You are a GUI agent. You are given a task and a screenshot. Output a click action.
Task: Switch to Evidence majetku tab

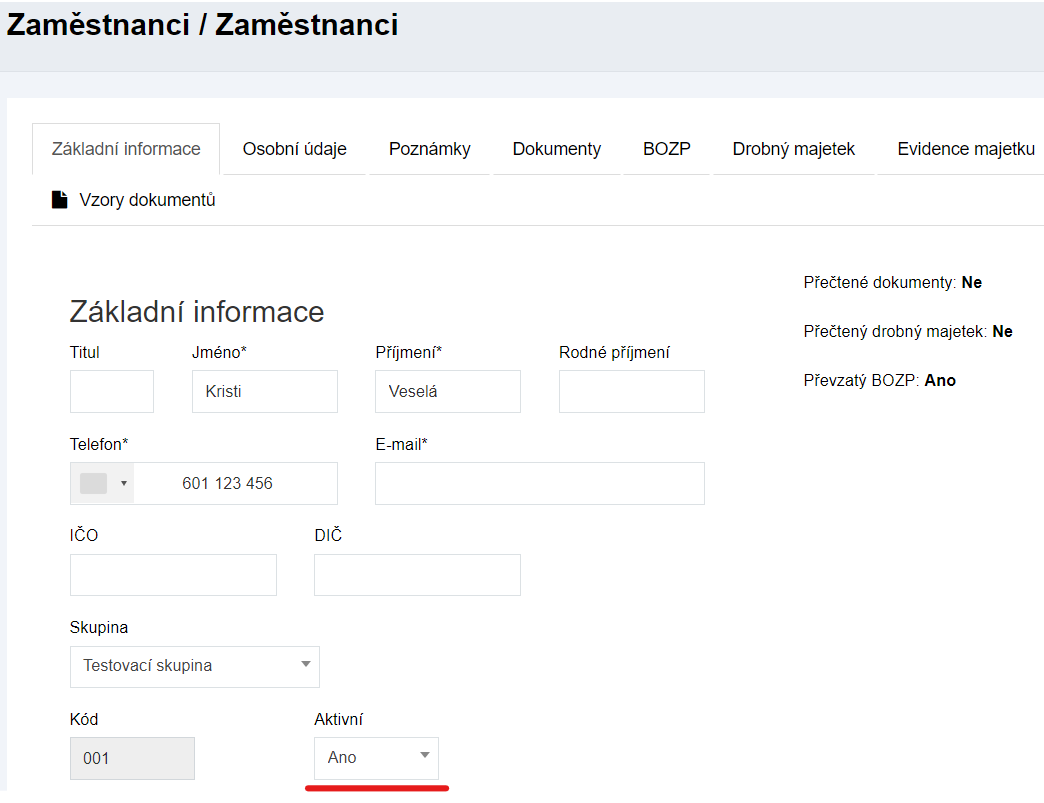(x=965, y=149)
